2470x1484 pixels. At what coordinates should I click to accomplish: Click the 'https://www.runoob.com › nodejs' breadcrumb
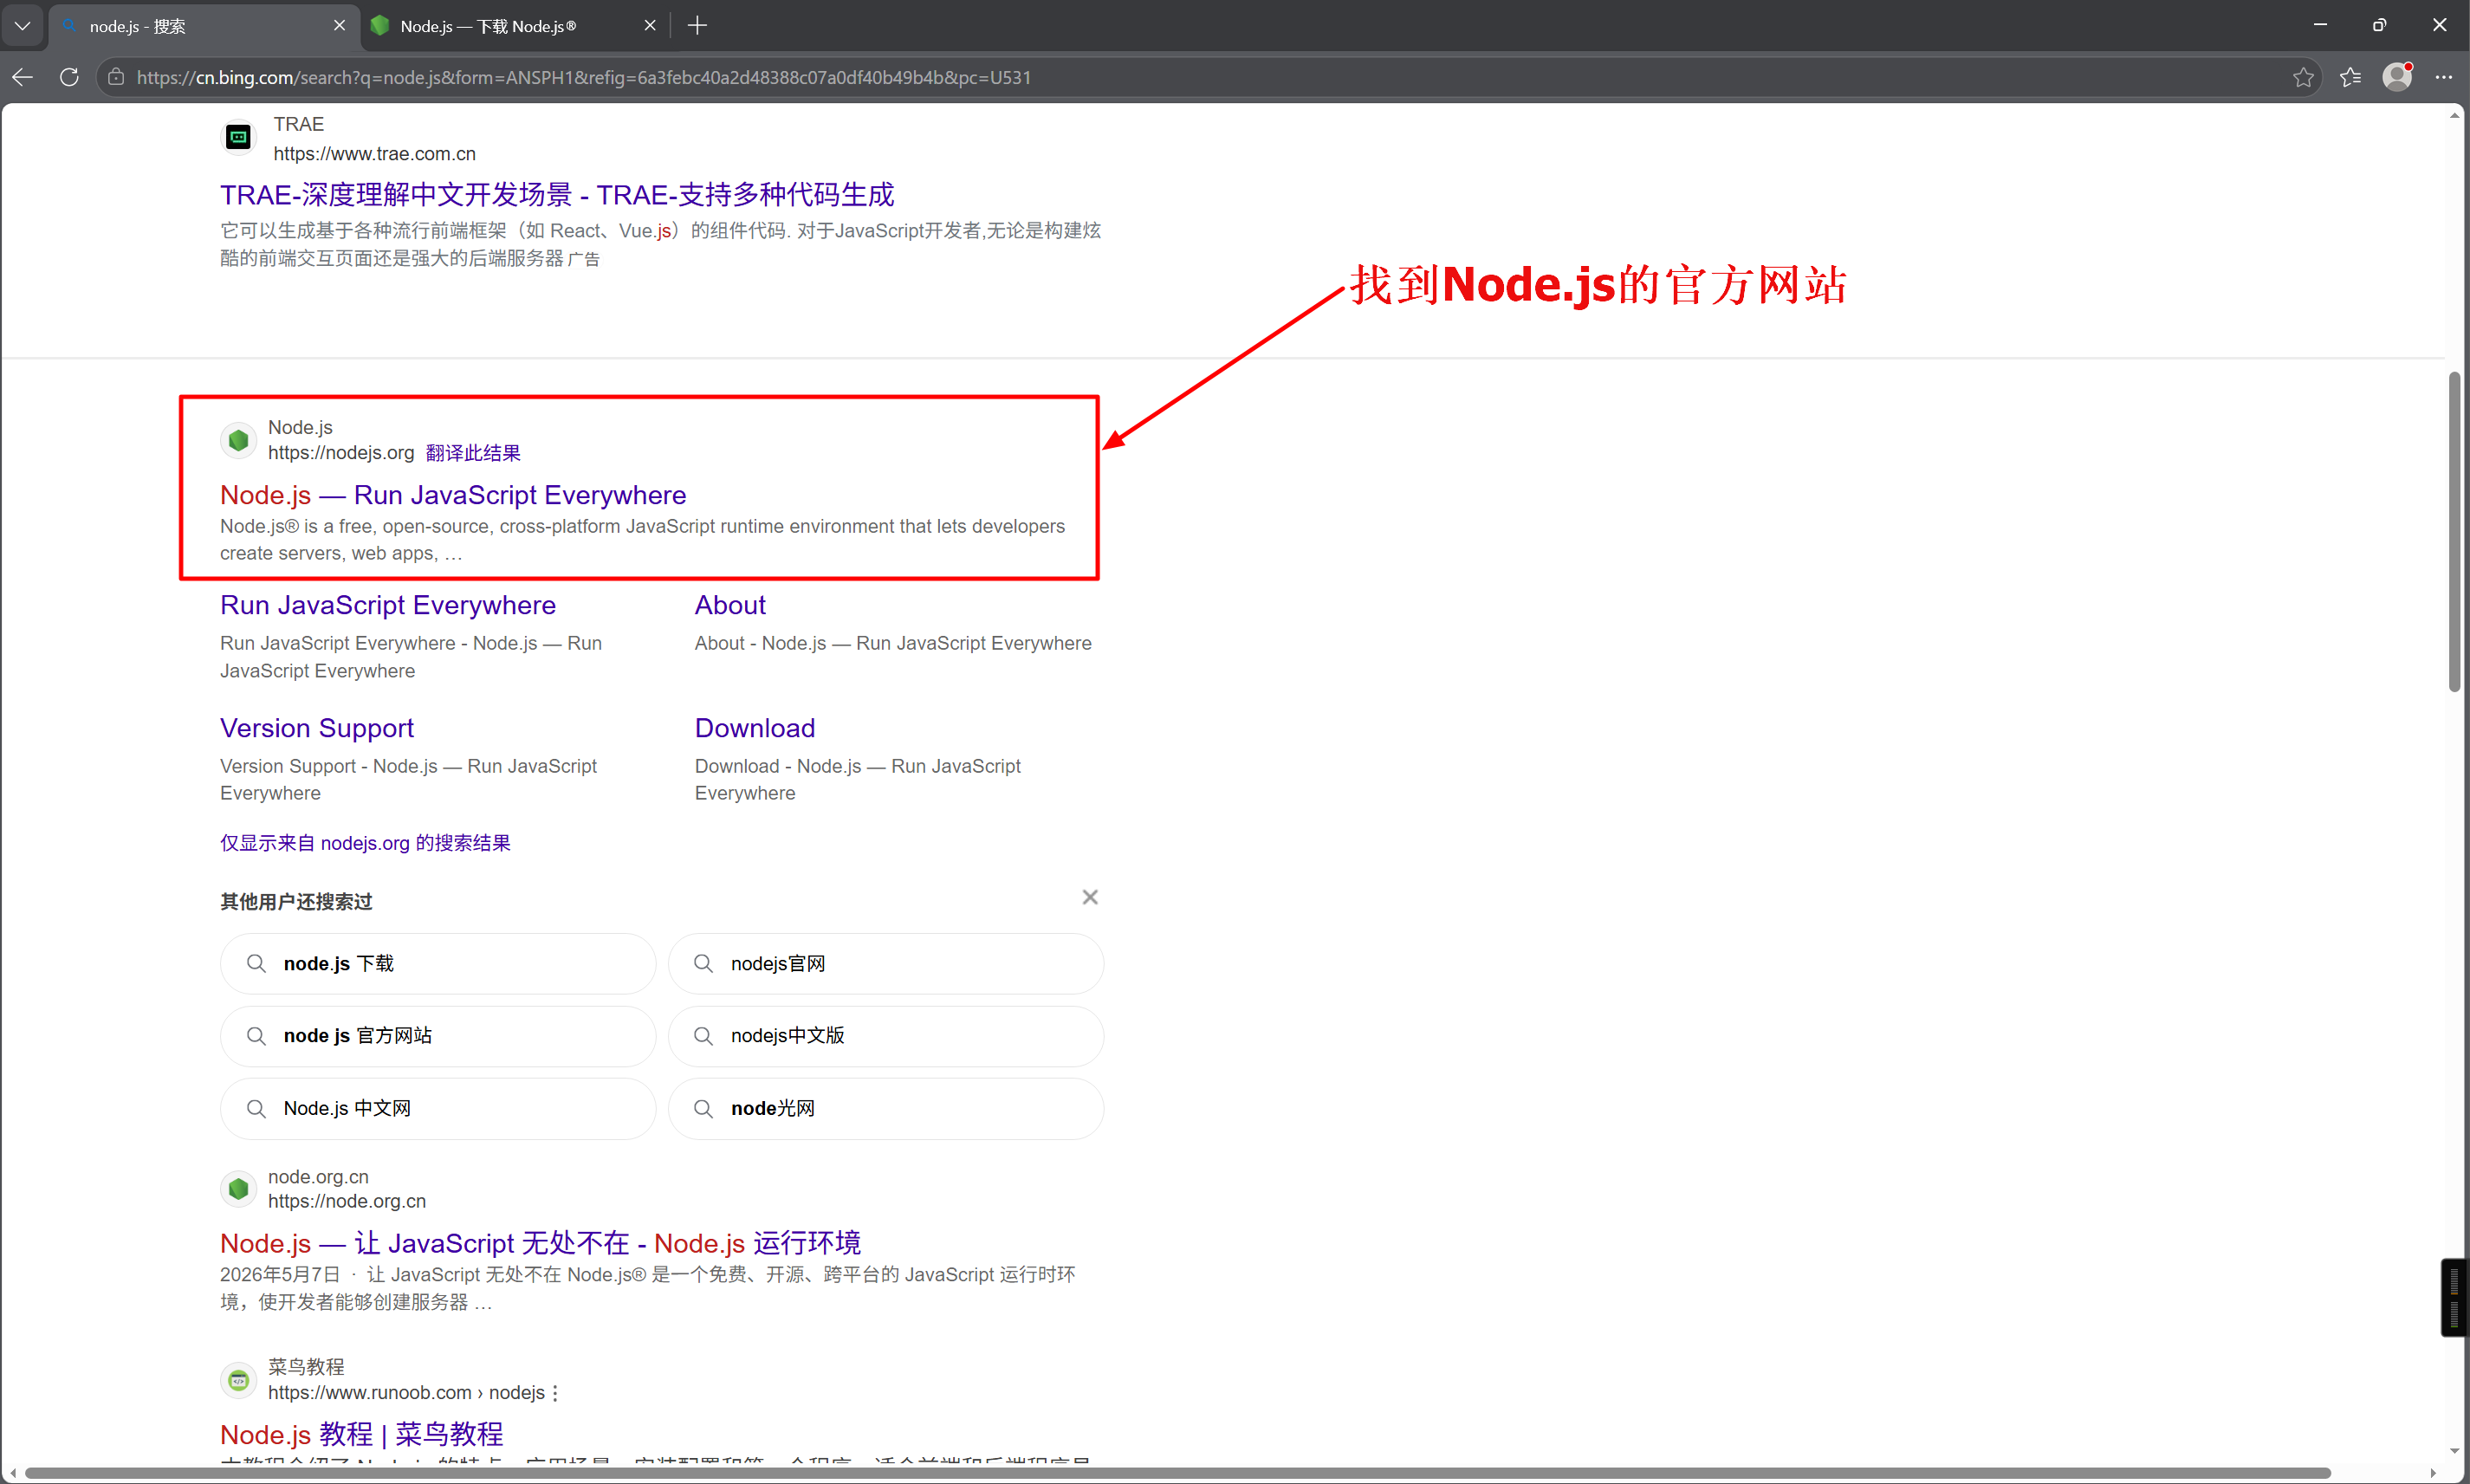point(406,1393)
